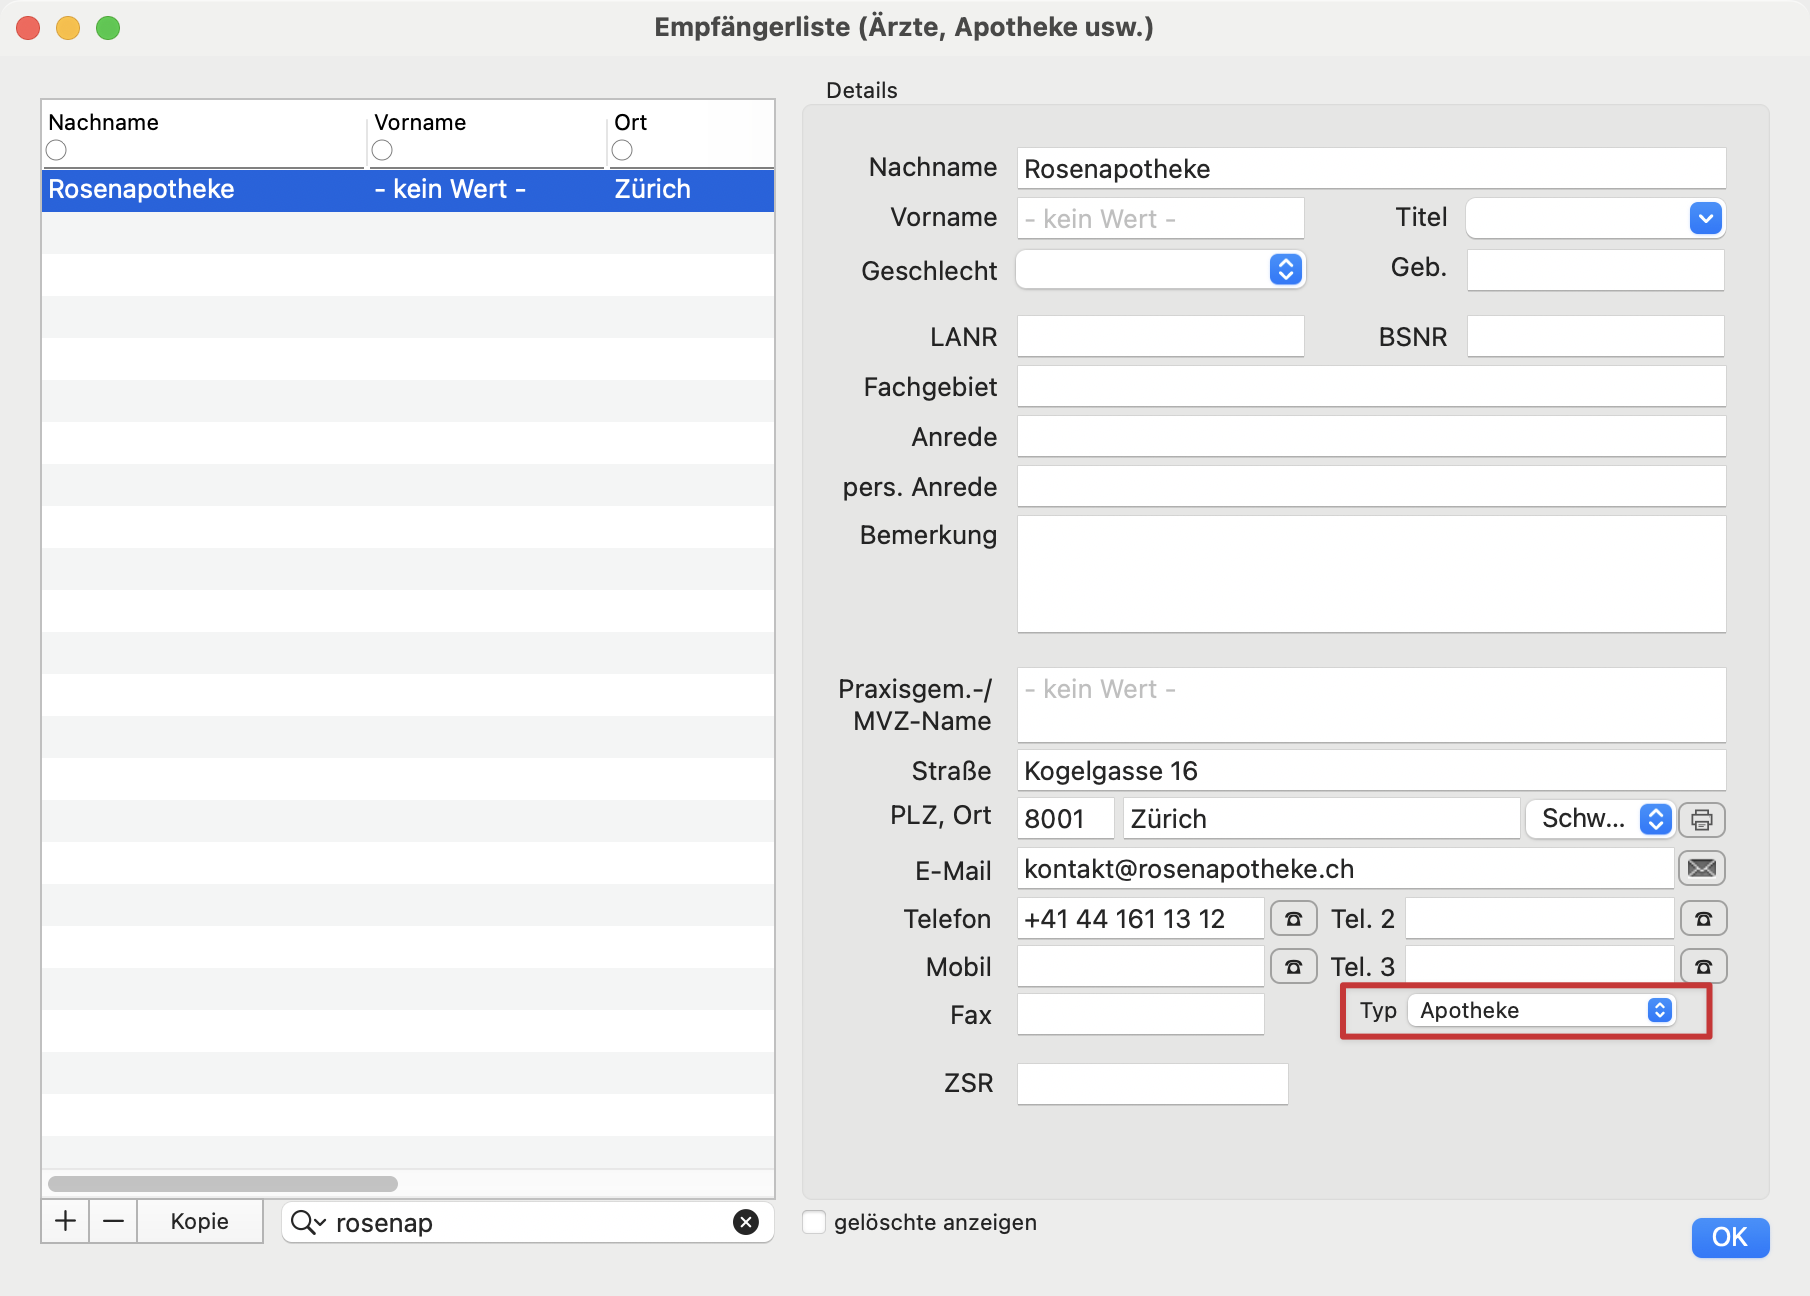Screen dimensions: 1810x1296
Task: Select radio button under Ort column
Action: (622, 150)
